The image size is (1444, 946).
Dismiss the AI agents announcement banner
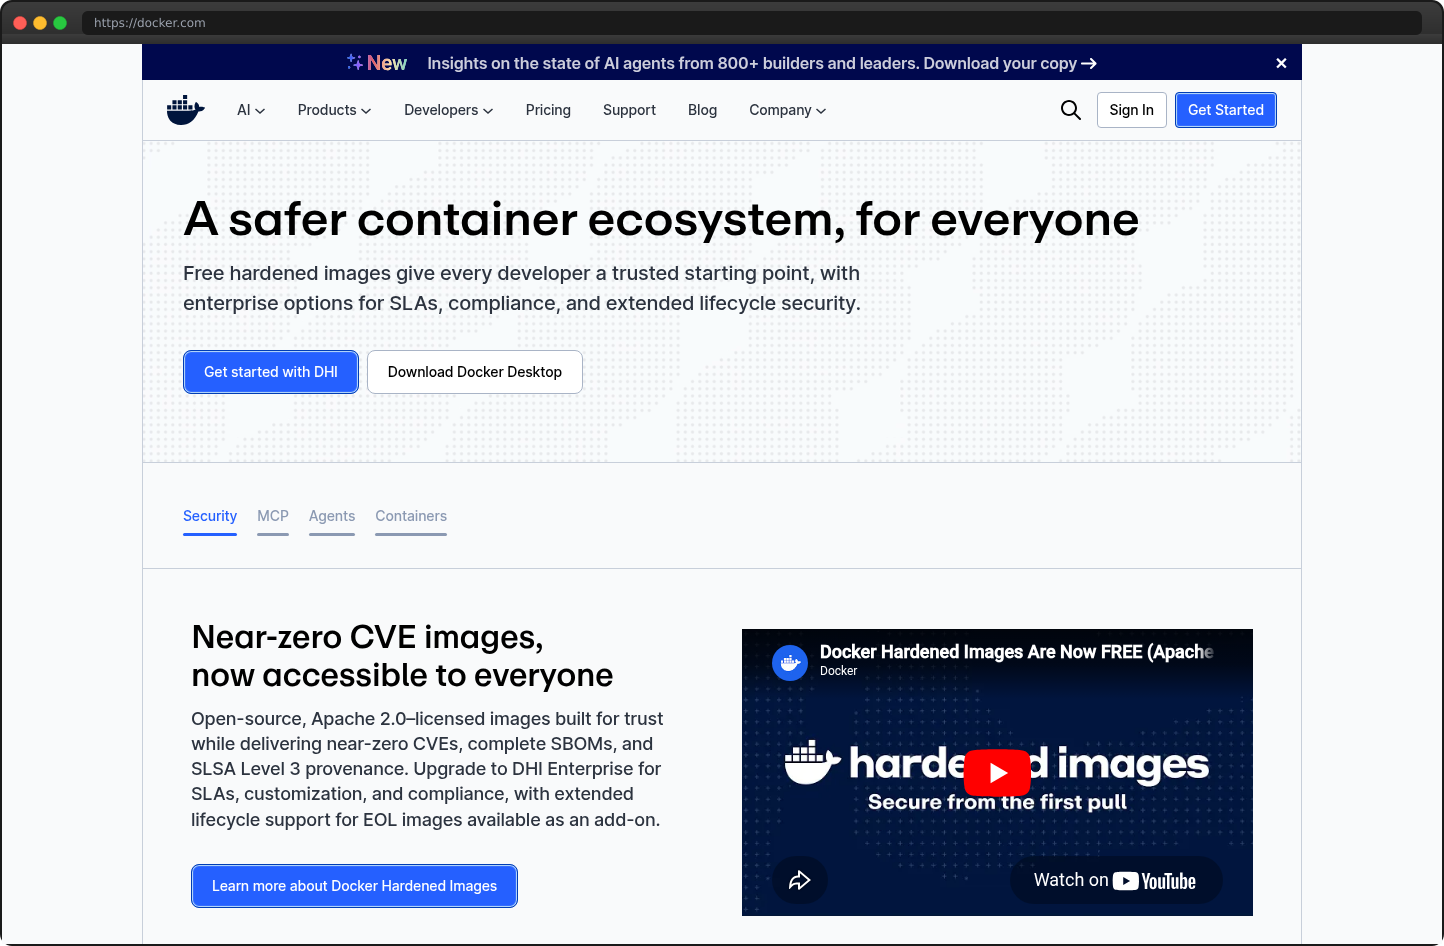[x=1281, y=62]
